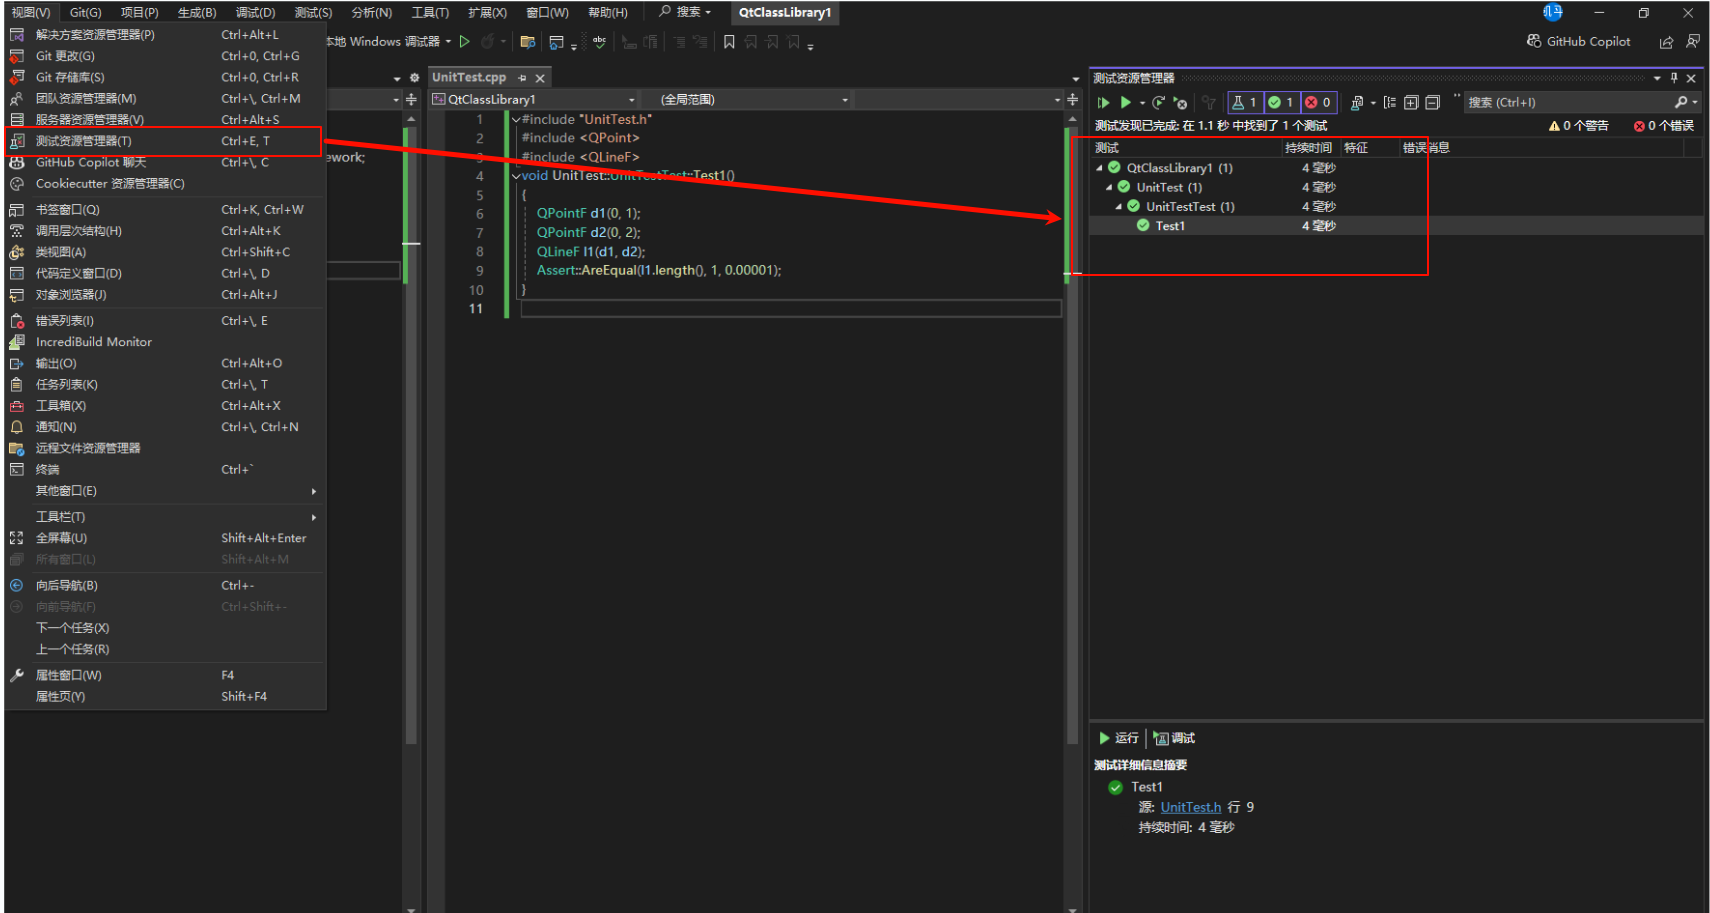
Task: Expand Toolbars submenu
Action: click(165, 517)
